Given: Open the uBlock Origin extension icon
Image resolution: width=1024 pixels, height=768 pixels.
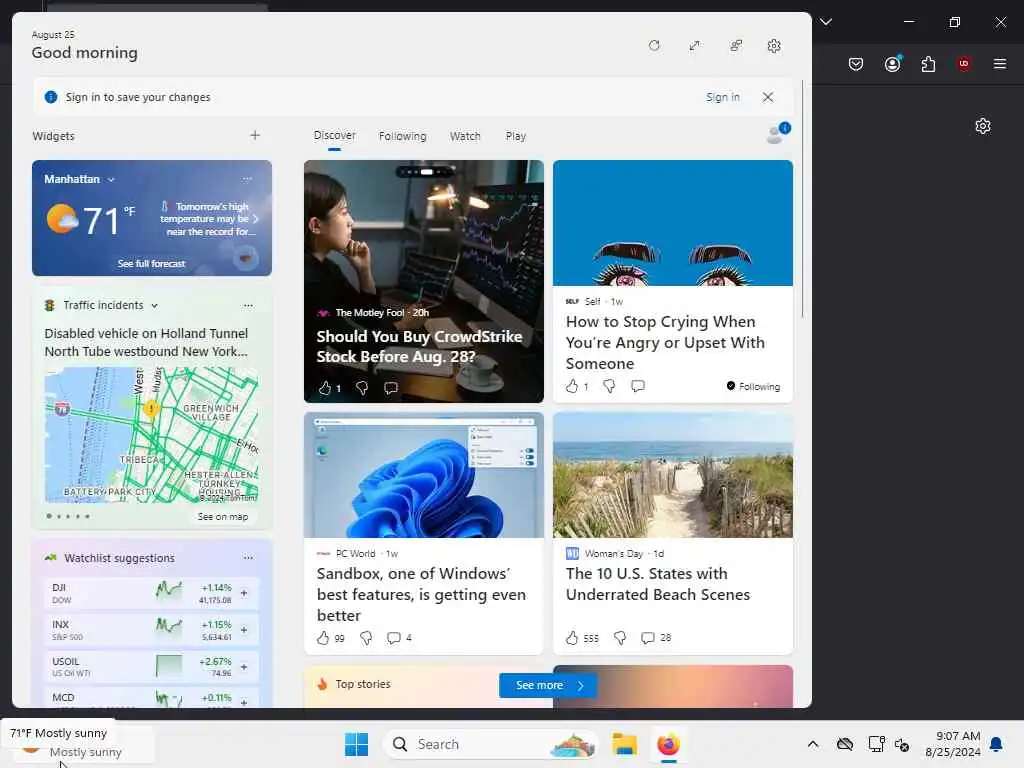Looking at the screenshot, I should coord(964,63).
